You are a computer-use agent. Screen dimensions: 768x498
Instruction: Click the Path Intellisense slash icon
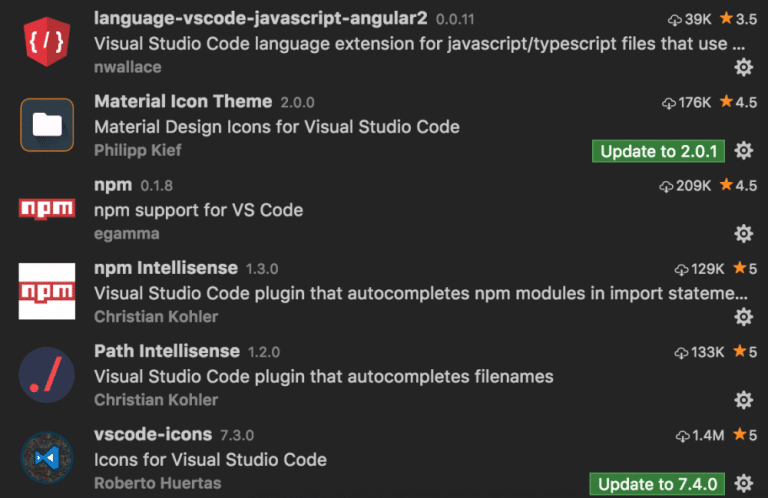click(x=47, y=375)
